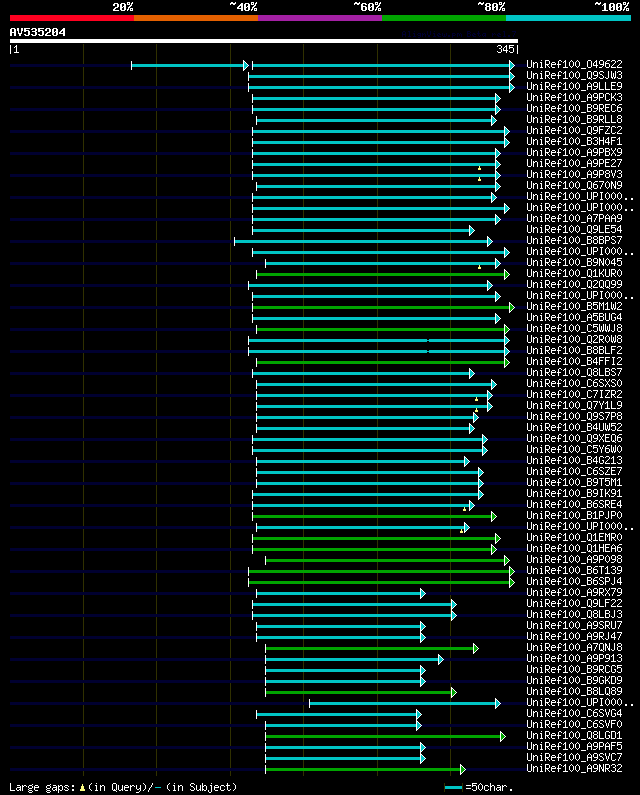Click label UniRef100_Q8LBS7

tap(574, 372)
